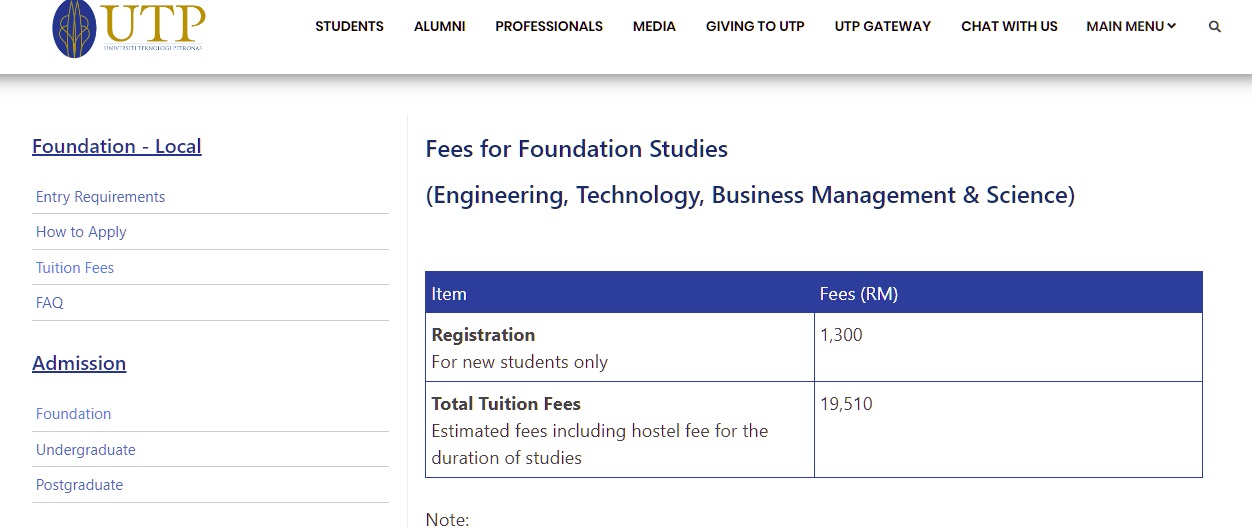The width and height of the screenshot is (1252, 529).
Task: Open Postgraduate admission link
Action: pyautogui.click(x=79, y=485)
